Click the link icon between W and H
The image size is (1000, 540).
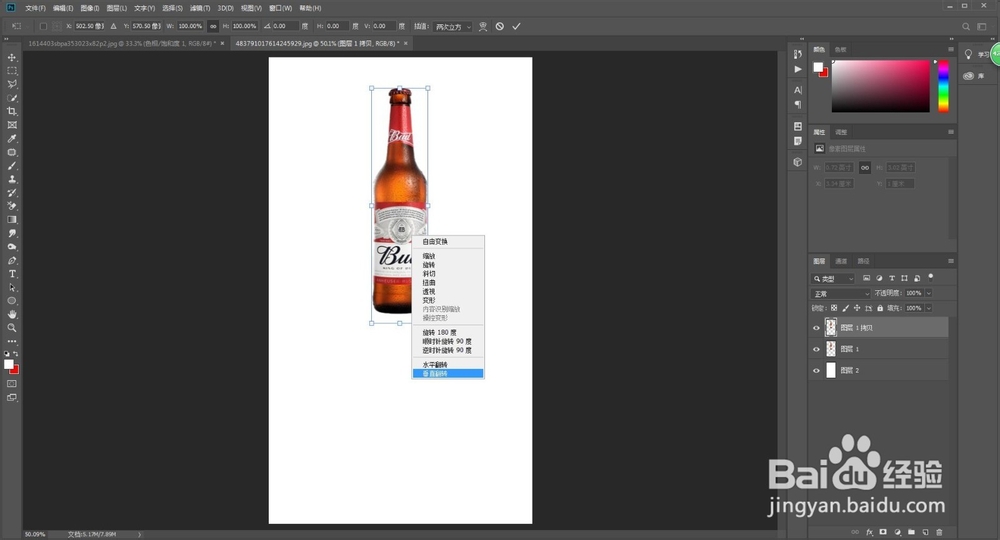click(x=213, y=26)
